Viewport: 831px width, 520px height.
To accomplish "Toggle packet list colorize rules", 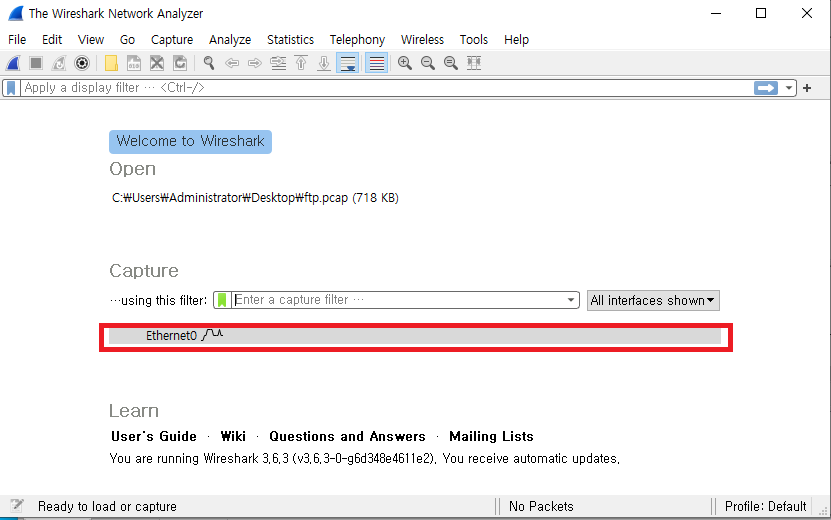I will (376, 63).
